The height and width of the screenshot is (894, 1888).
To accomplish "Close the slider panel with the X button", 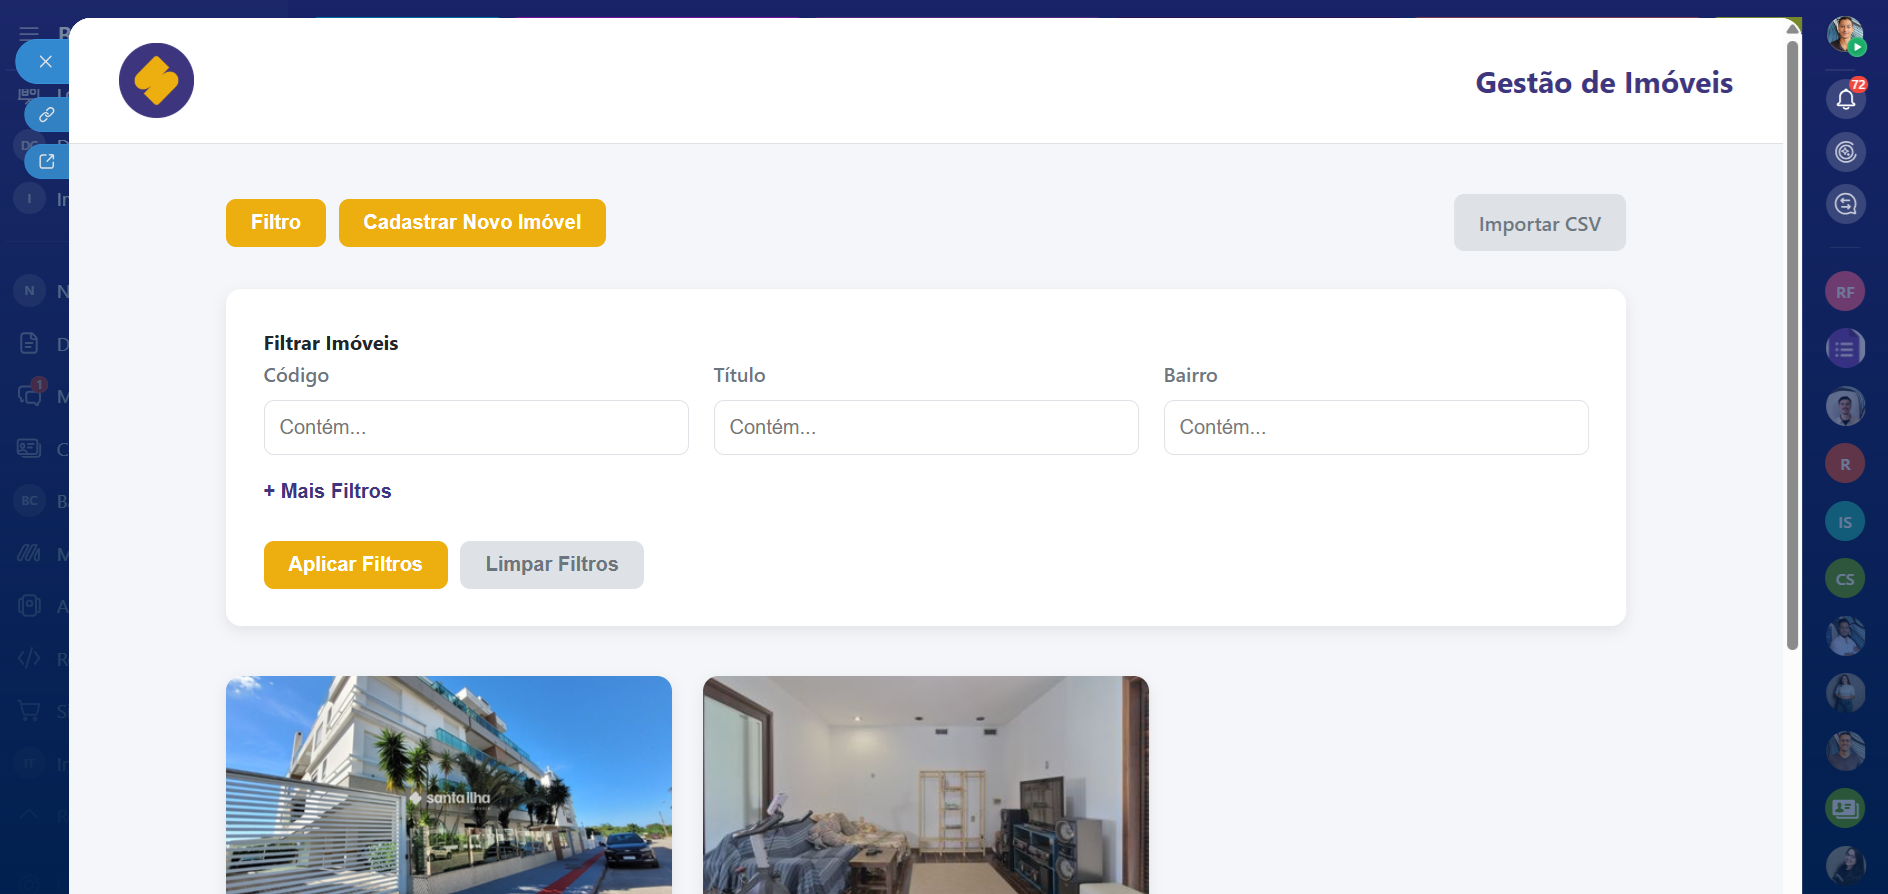I will [45, 61].
